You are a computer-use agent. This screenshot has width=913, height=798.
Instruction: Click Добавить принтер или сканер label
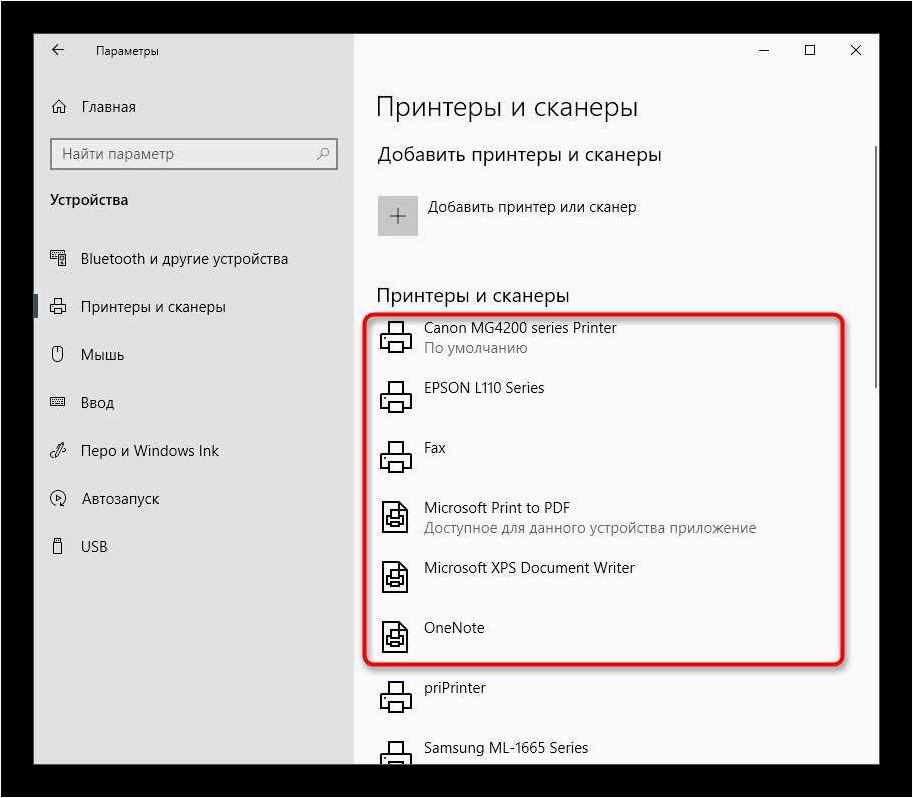point(532,207)
